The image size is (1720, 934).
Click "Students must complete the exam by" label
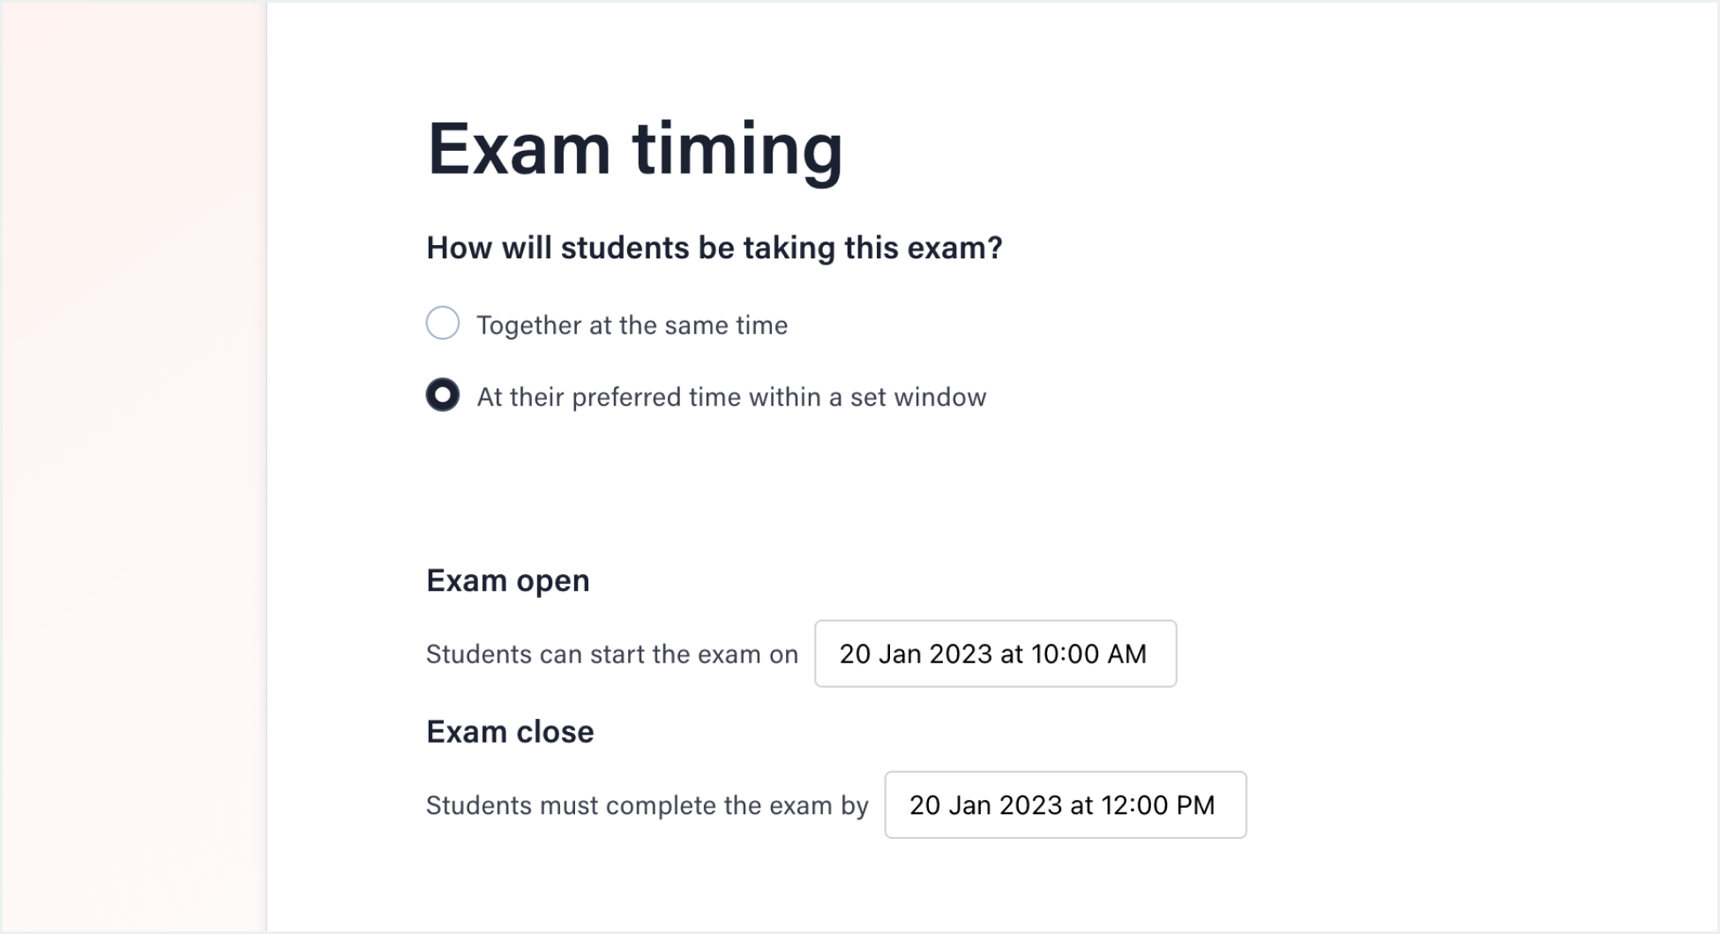click(x=647, y=805)
